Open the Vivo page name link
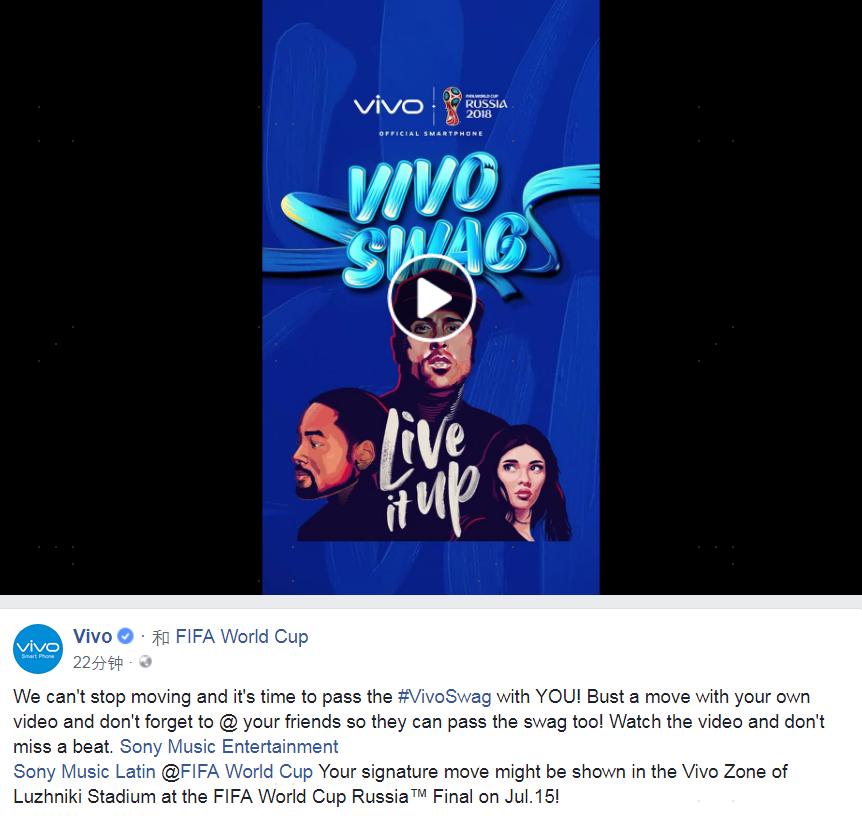This screenshot has width=862, height=816. point(92,636)
